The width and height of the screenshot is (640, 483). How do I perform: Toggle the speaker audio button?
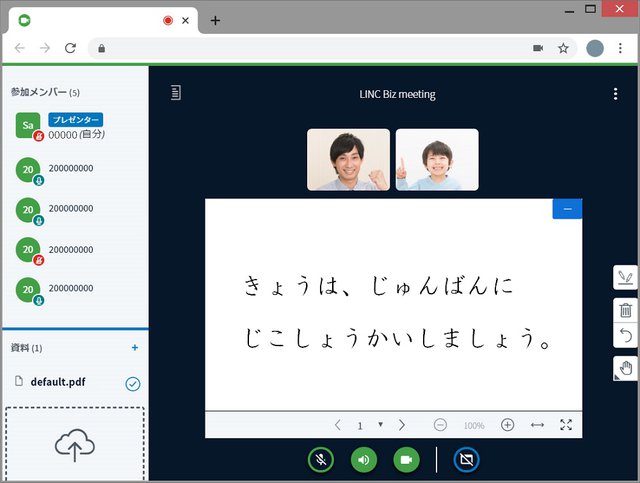363,460
